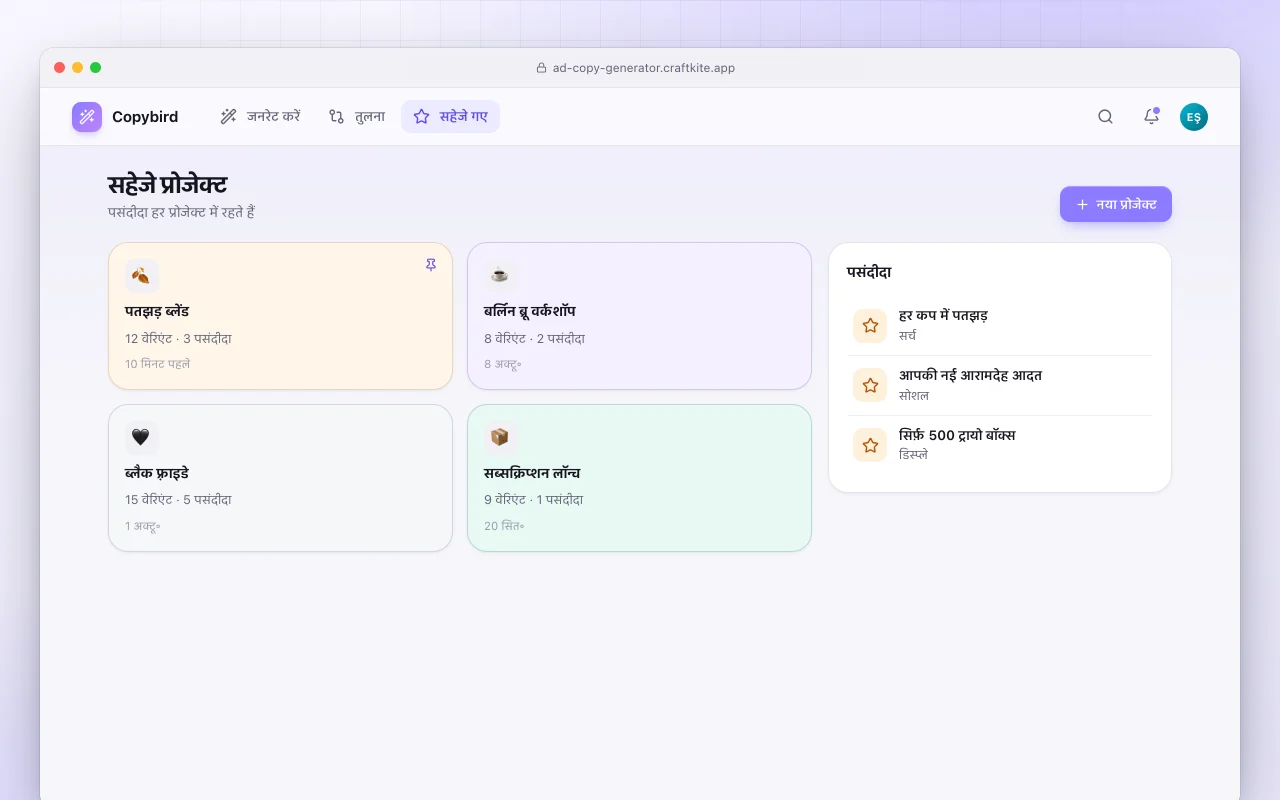Click the lock icon in address bar

(541, 68)
